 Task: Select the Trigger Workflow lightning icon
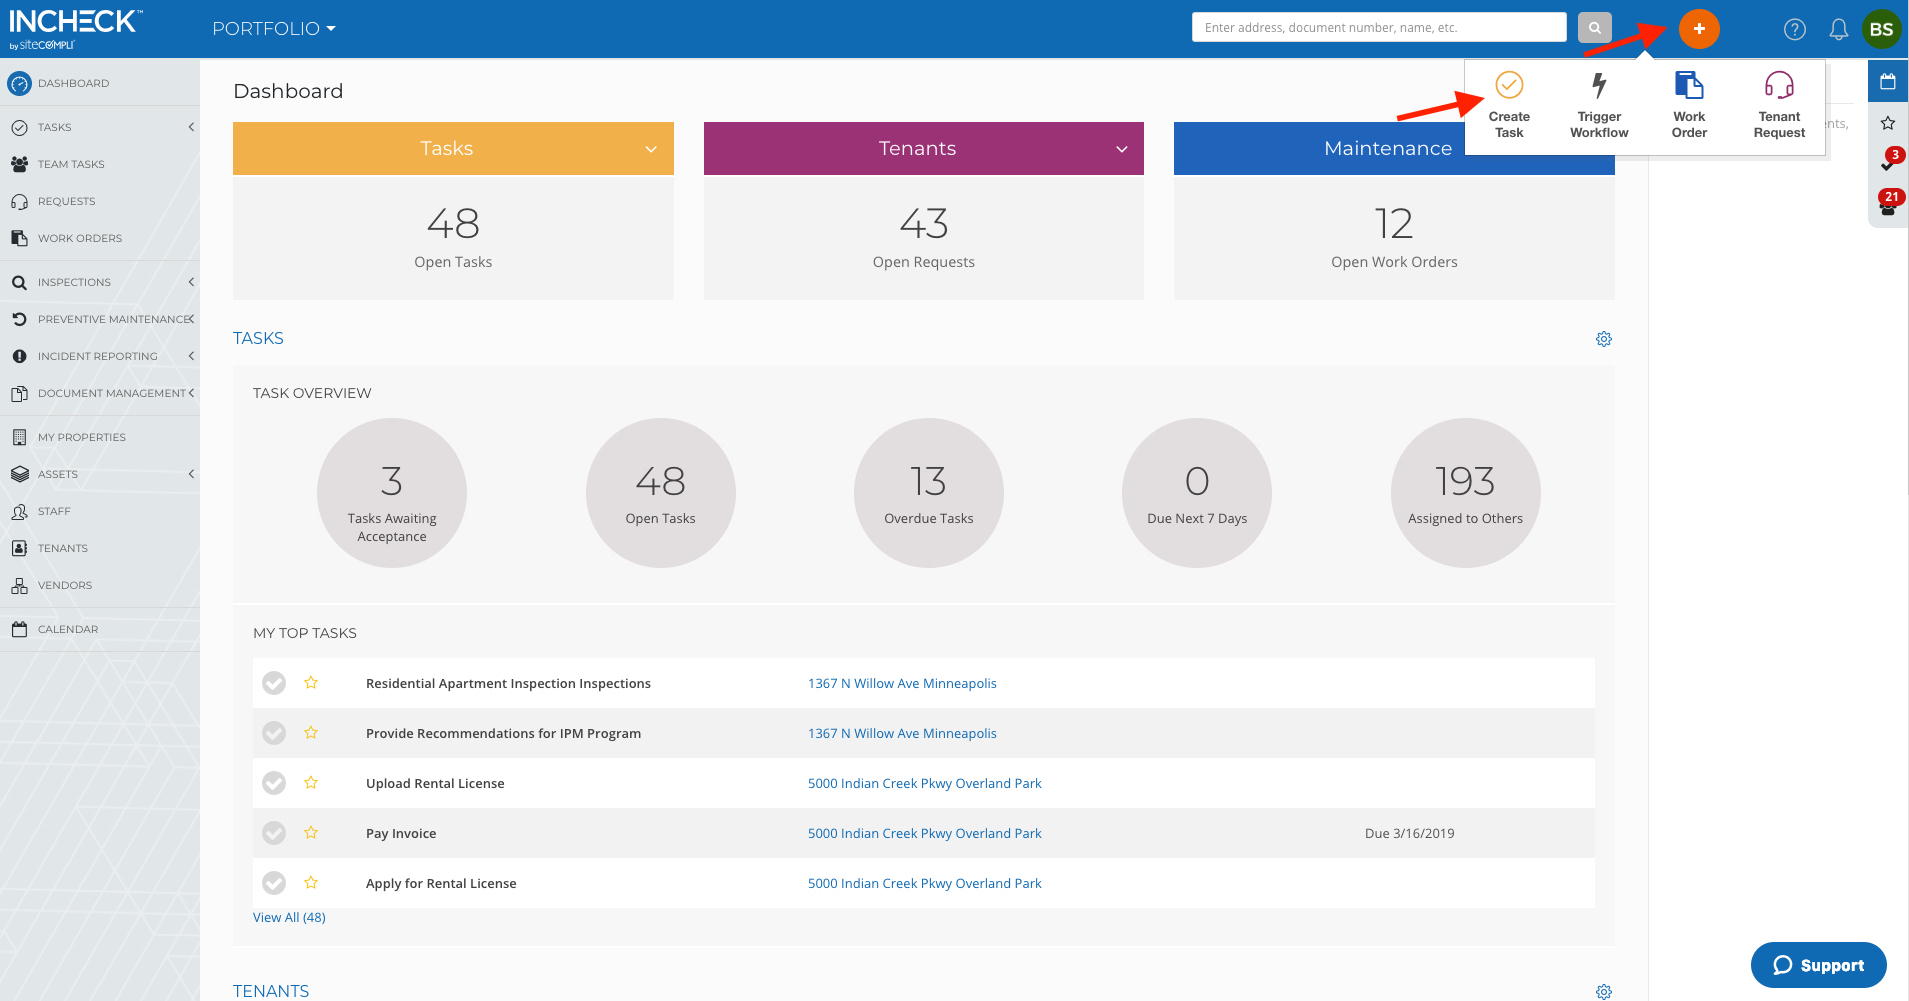point(1598,86)
